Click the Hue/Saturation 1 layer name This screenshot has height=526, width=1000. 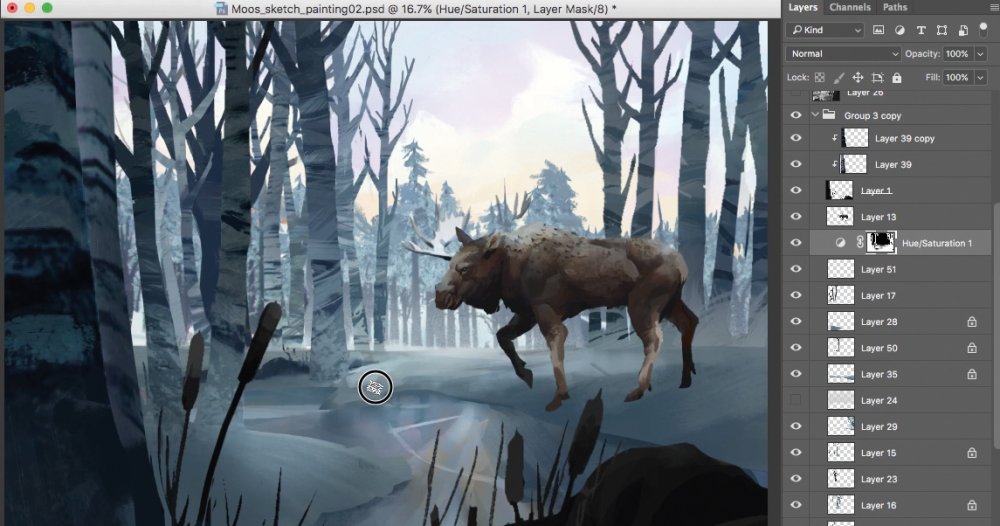point(937,243)
